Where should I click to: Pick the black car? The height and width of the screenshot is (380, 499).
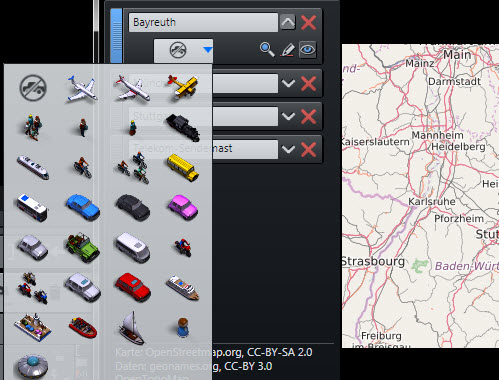pos(133,208)
